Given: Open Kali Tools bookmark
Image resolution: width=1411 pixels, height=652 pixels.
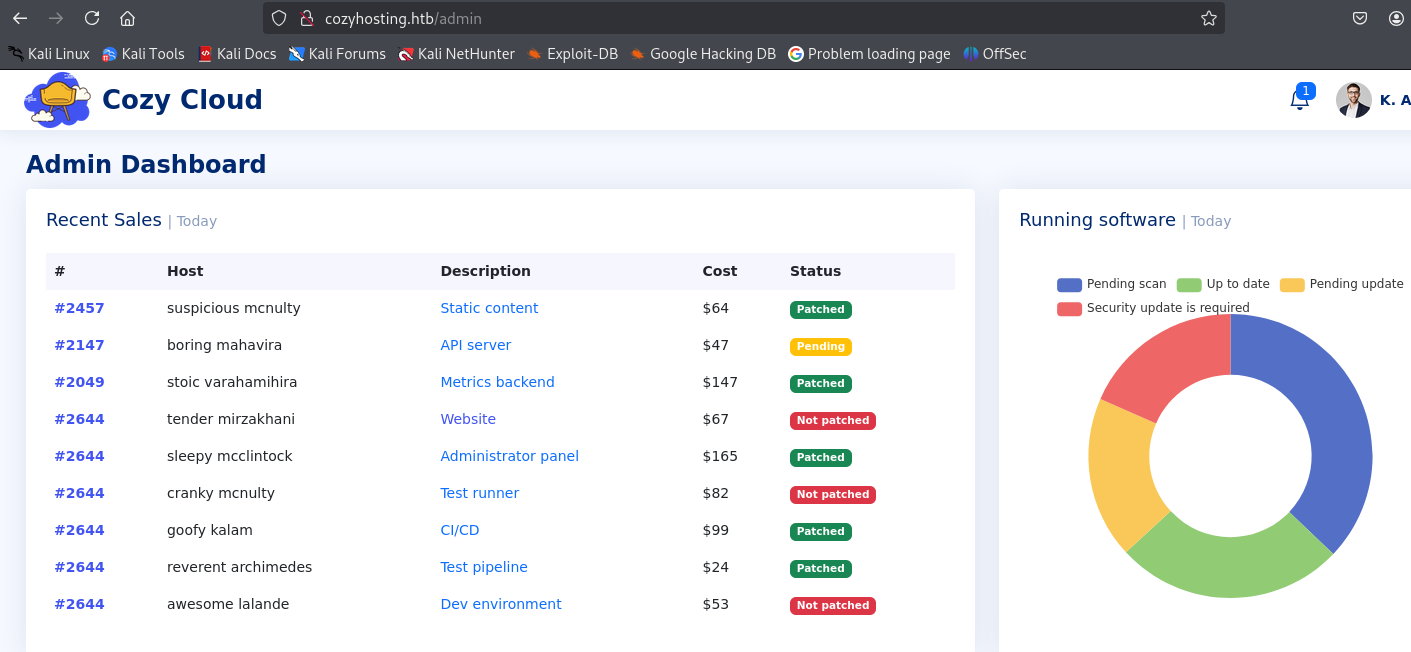Looking at the screenshot, I should [x=143, y=54].
